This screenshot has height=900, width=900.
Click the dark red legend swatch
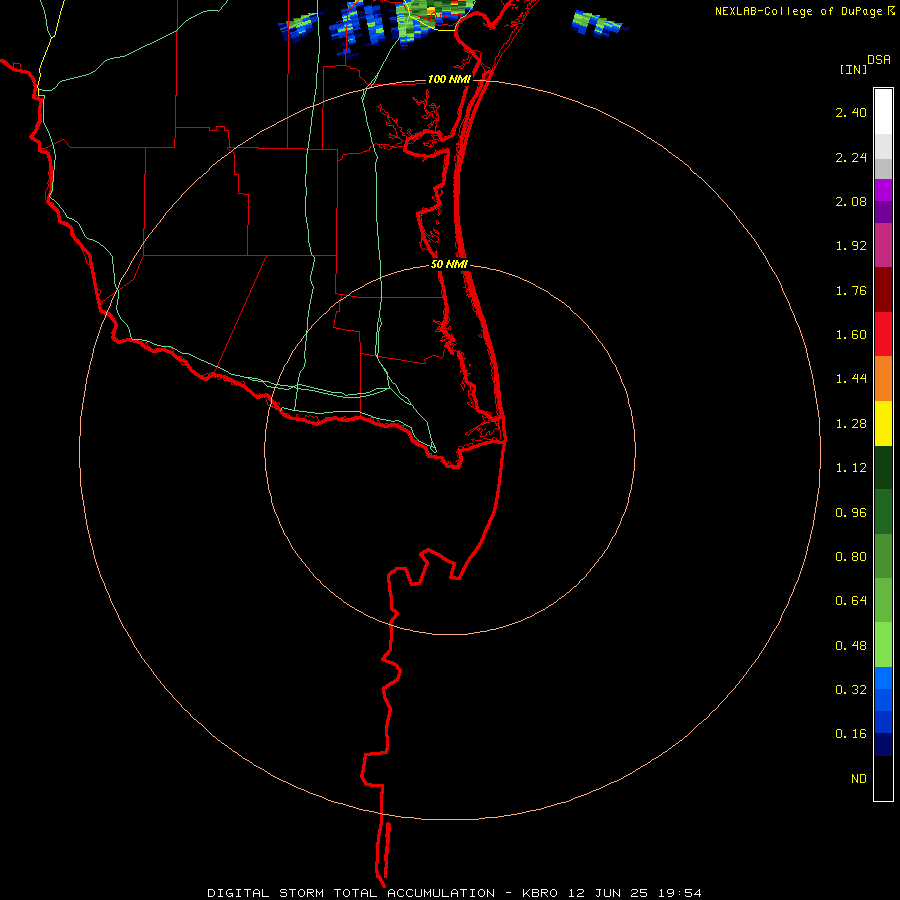883,290
